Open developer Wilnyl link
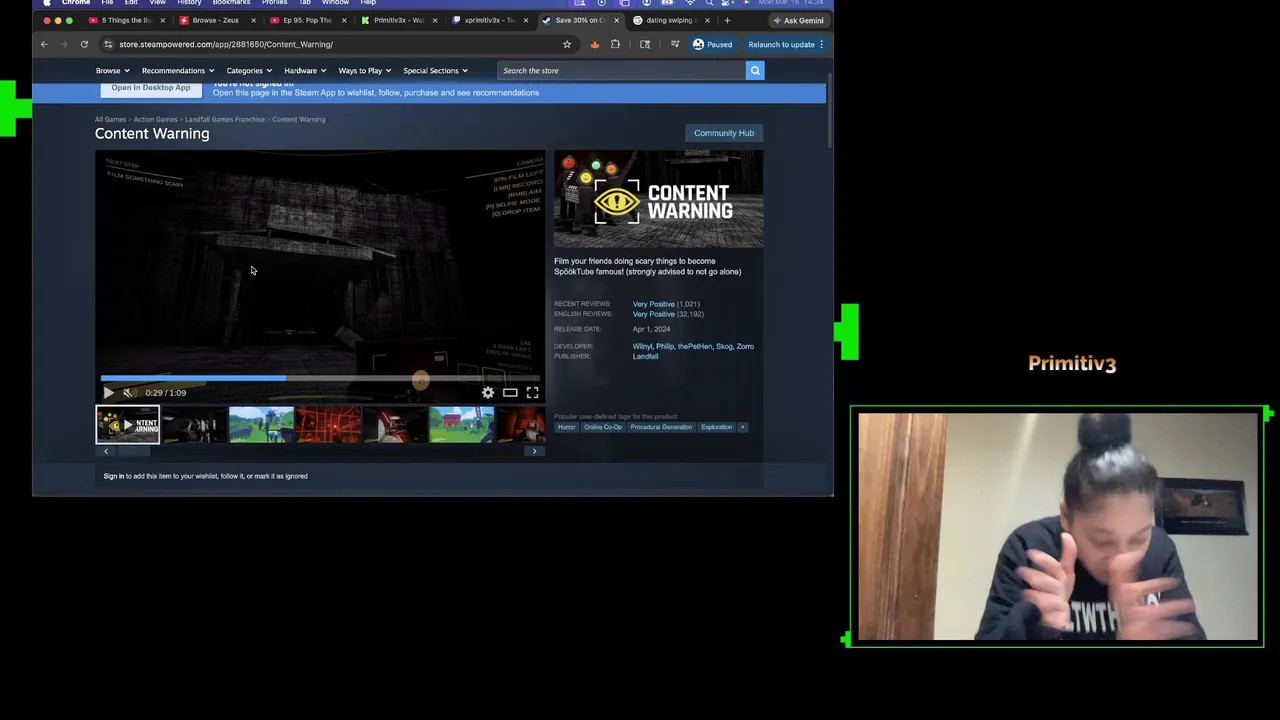This screenshot has height=720, width=1280. pos(642,346)
